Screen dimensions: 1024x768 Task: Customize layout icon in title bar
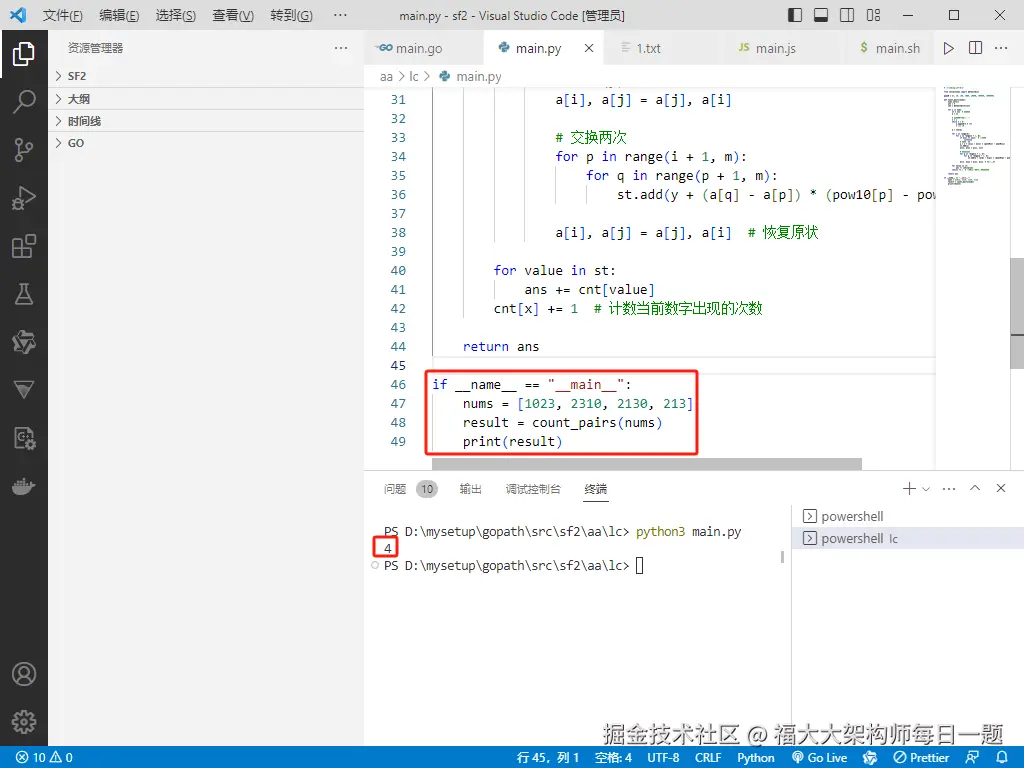coord(873,15)
